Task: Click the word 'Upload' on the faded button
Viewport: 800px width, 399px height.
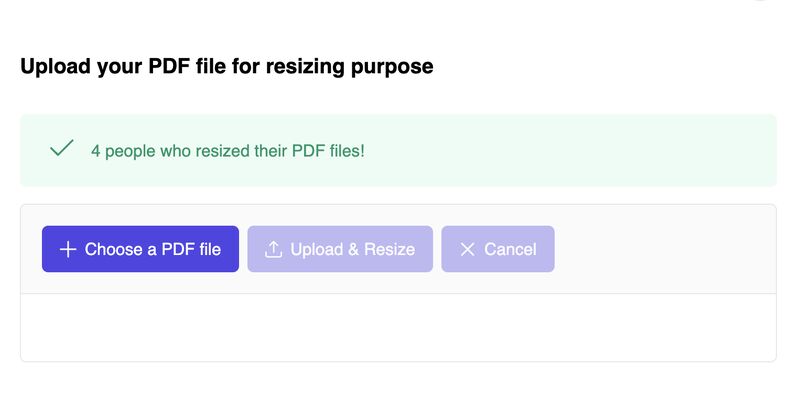Action: tap(316, 250)
